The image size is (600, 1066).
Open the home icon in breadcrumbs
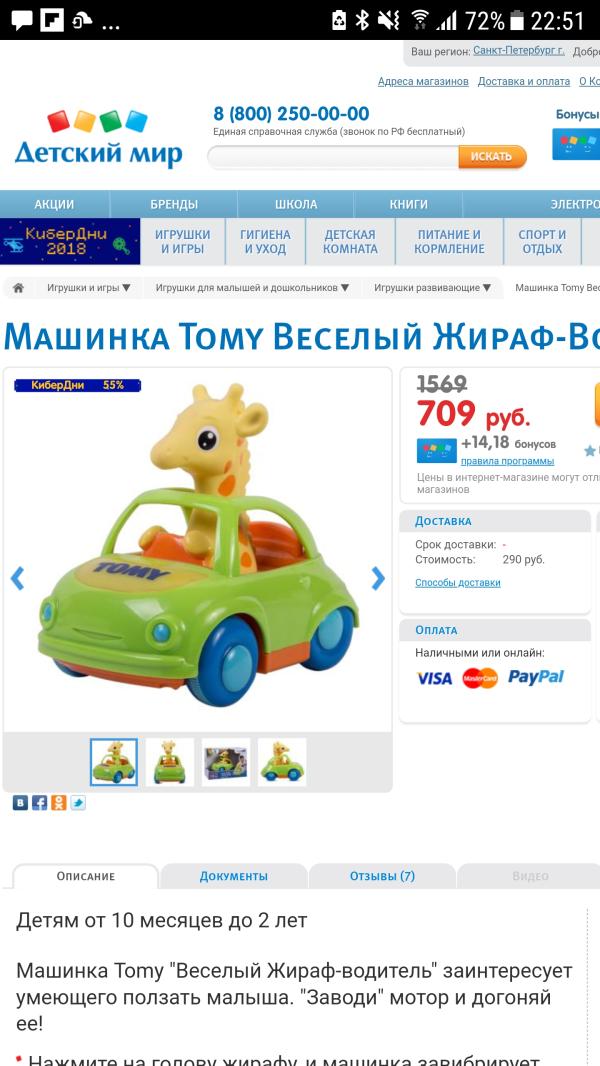coord(18,288)
